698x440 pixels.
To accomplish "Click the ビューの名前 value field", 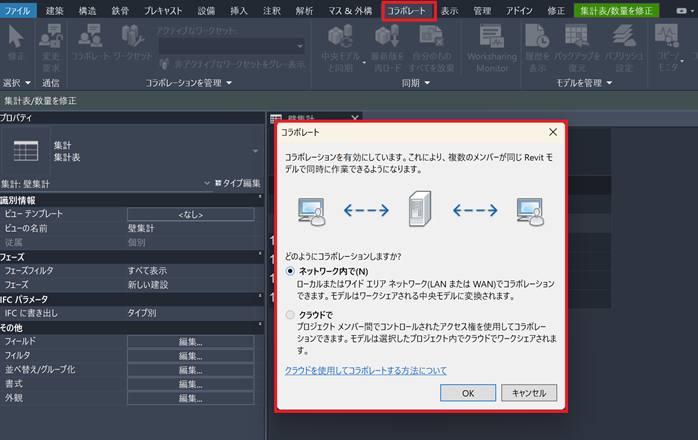I will [190, 228].
